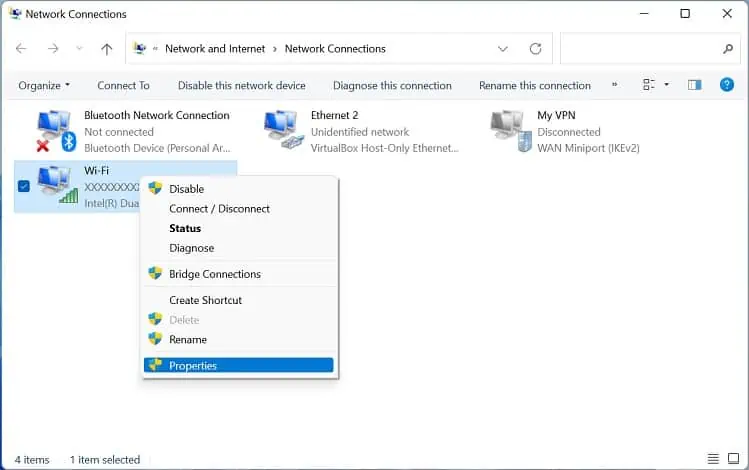Open the view options dropdown arrow
Viewport: 749px width, 470px height.
(x=666, y=85)
